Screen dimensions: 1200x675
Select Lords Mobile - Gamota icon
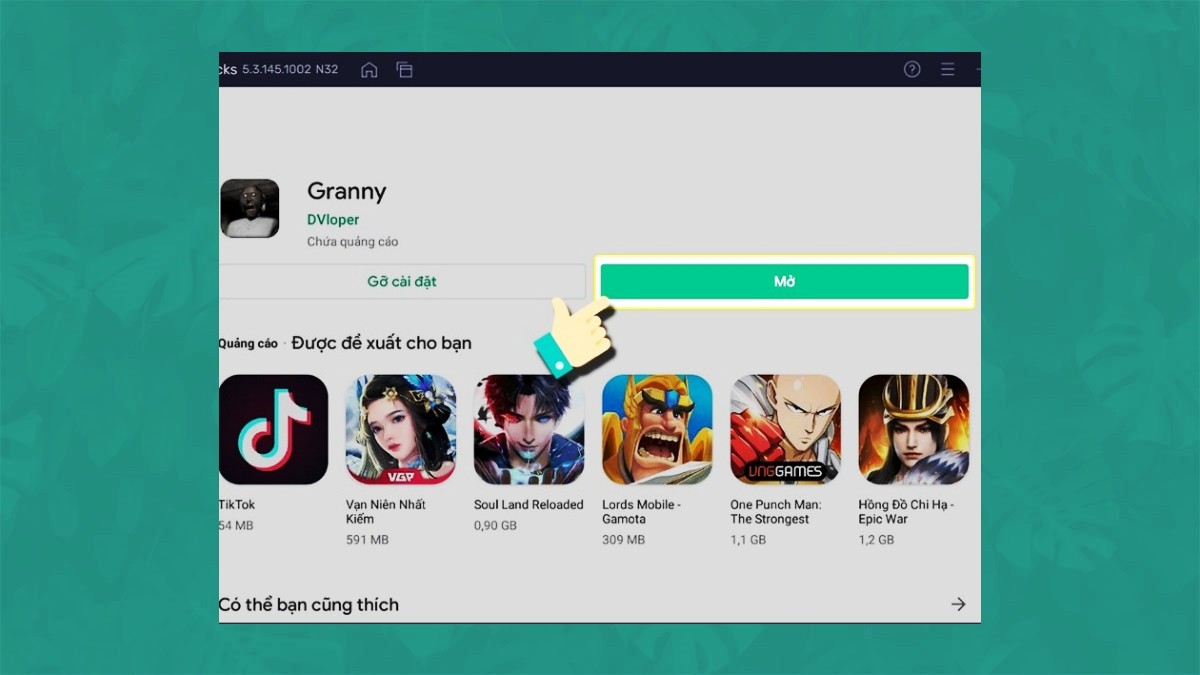(x=657, y=429)
